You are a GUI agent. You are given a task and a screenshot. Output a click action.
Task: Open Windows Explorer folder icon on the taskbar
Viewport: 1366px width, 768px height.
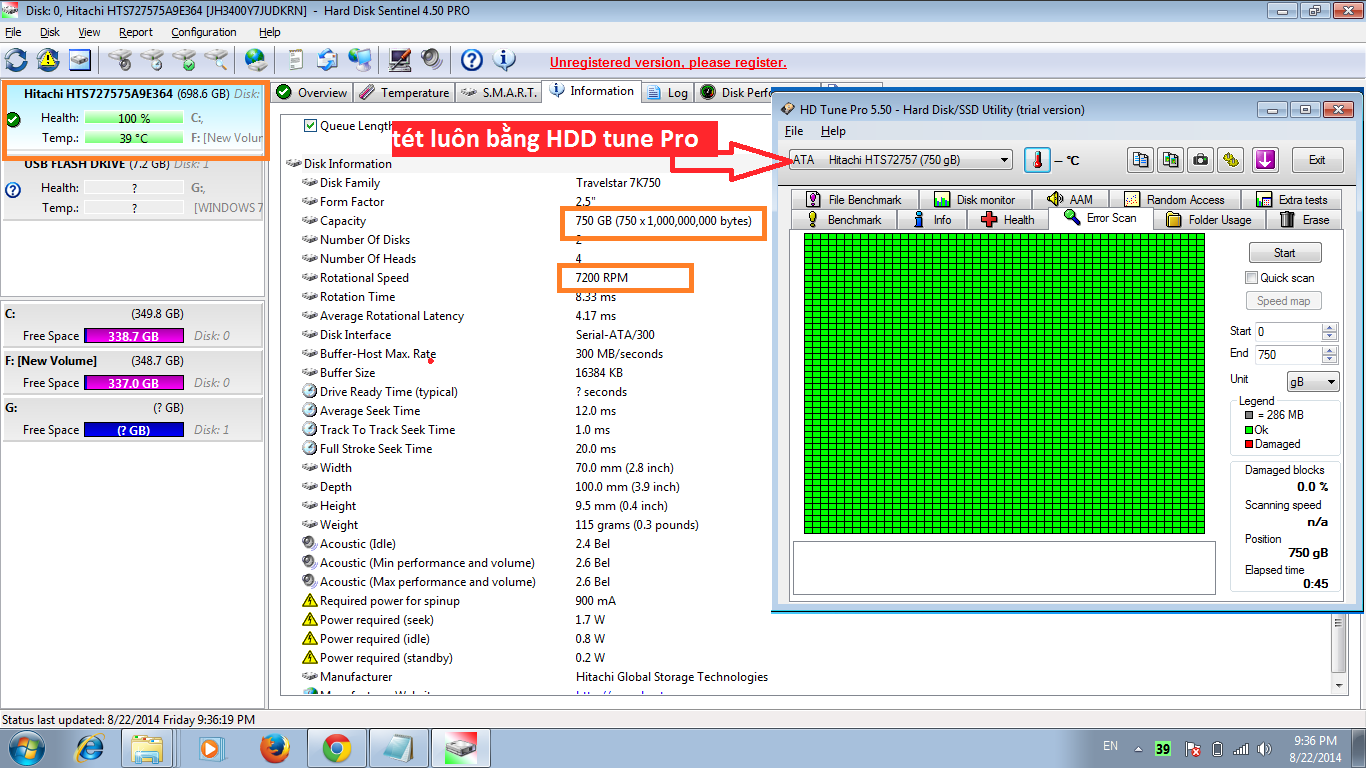148,747
